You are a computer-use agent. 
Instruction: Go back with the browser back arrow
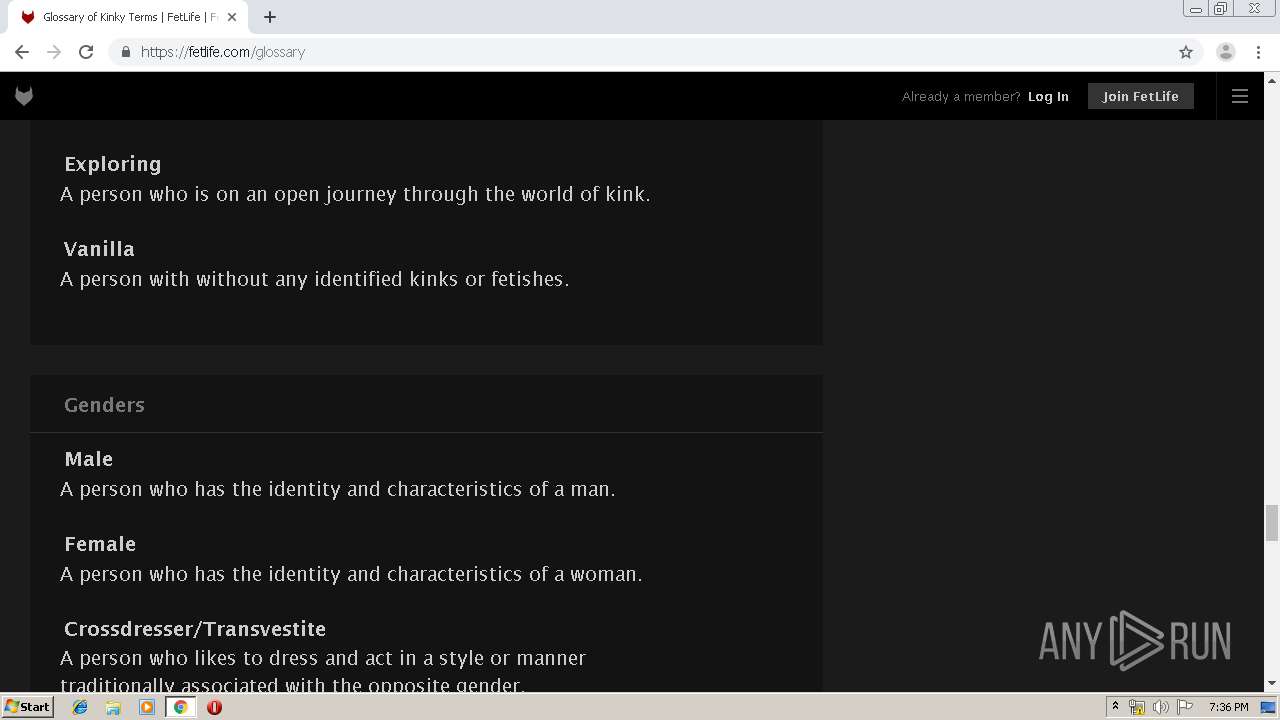click(x=22, y=52)
